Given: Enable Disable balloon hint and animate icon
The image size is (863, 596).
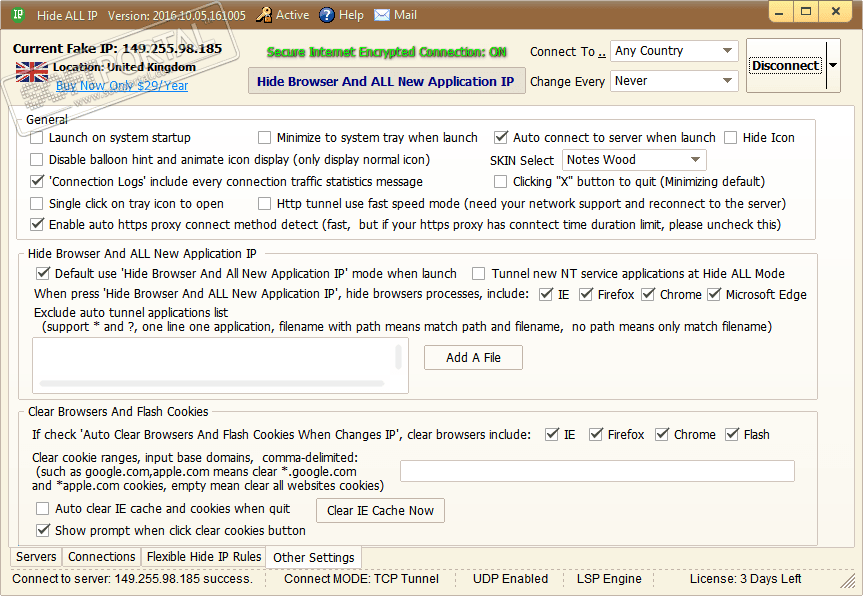Looking at the screenshot, I should pos(36,160).
